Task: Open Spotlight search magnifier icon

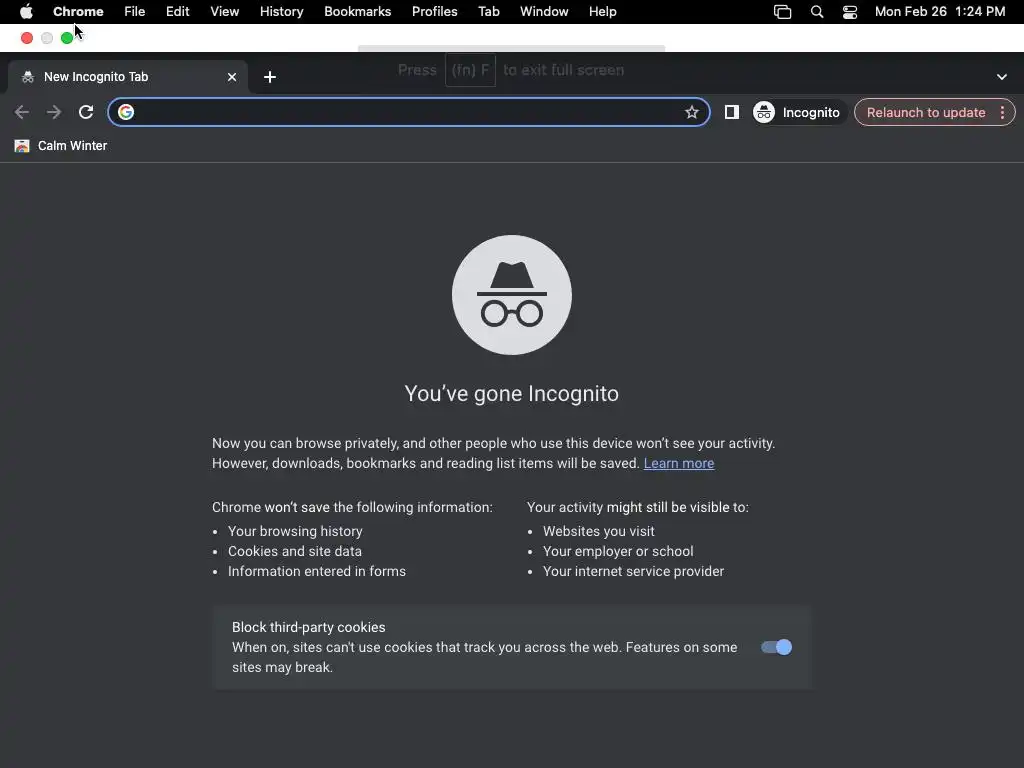Action: click(x=816, y=12)
